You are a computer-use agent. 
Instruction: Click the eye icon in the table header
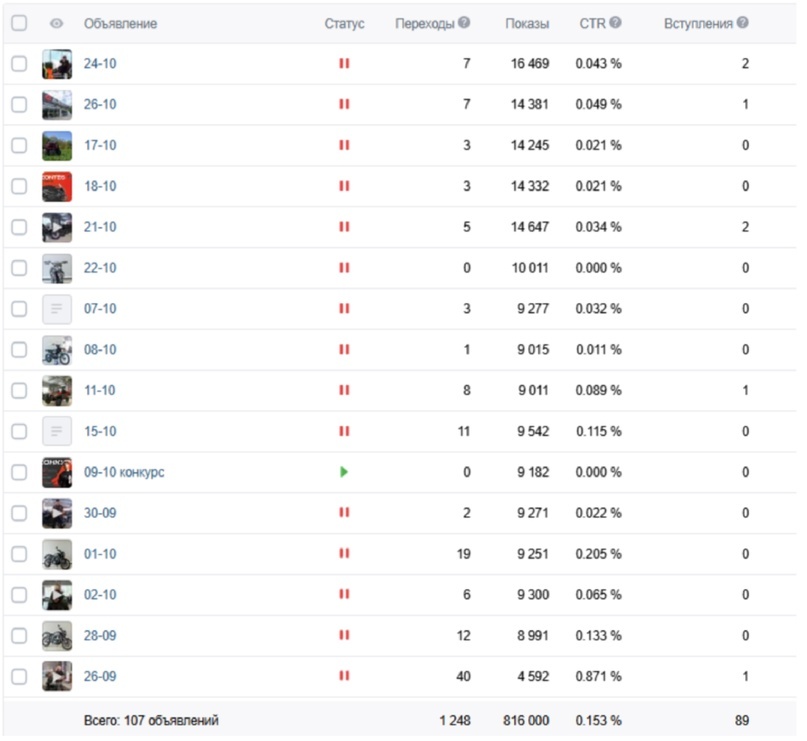coord(57,23)
